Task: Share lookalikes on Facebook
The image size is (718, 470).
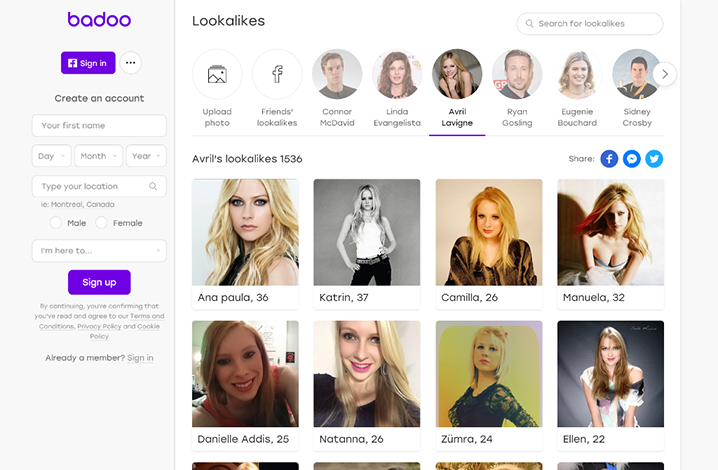Action: point(609,158)
